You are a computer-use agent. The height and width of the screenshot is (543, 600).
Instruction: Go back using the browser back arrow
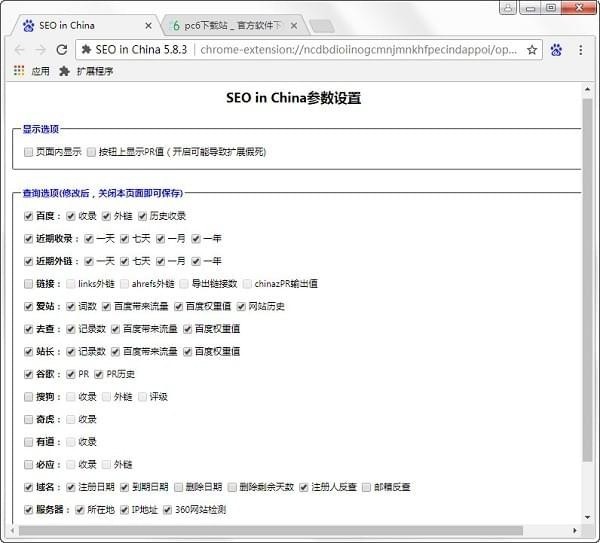(19, 50)
